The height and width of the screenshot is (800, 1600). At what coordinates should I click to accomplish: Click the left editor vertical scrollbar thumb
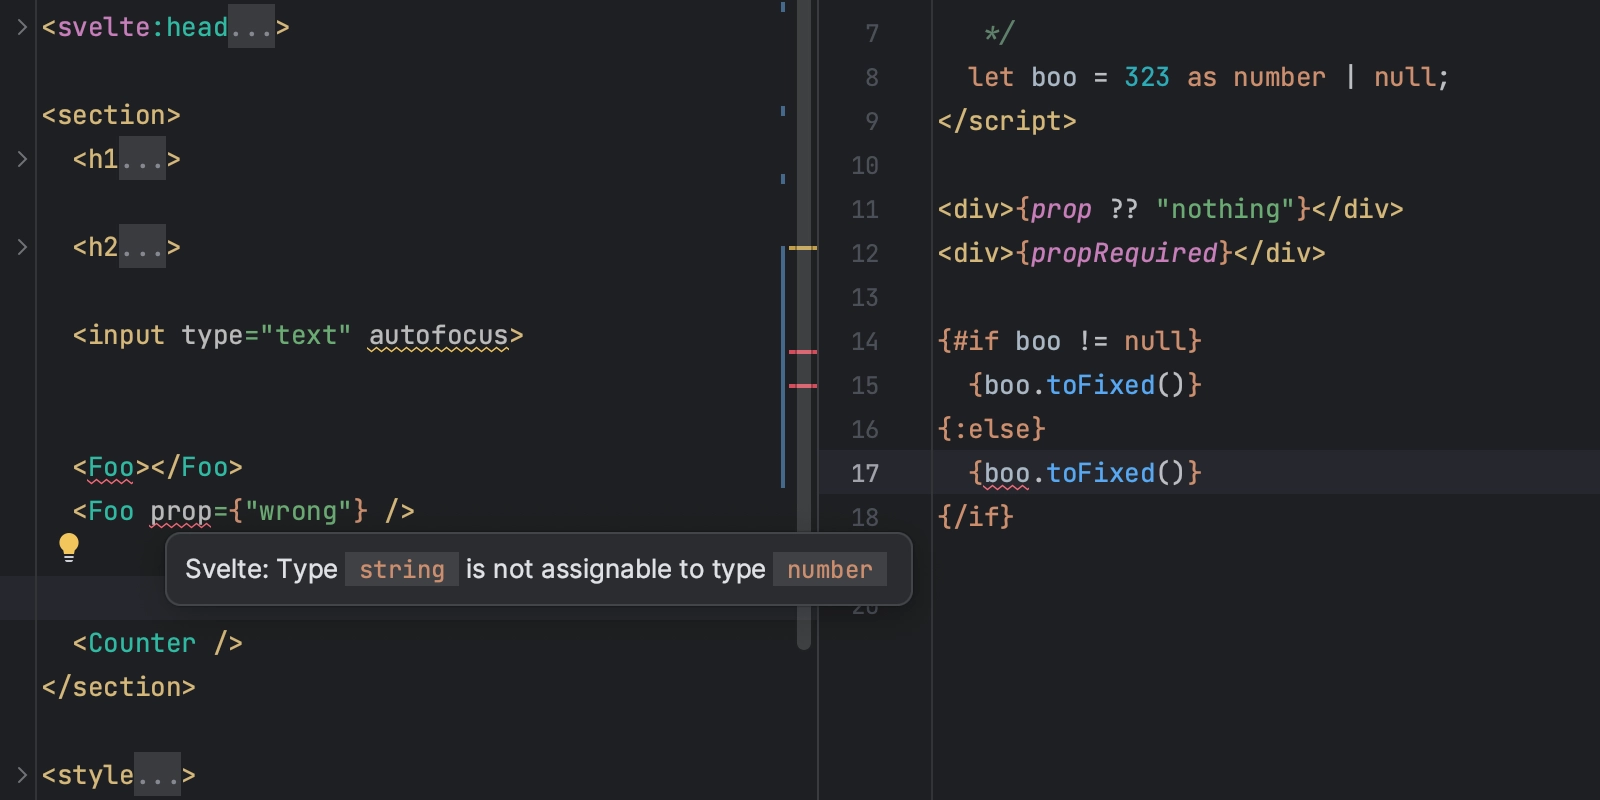[804, 325]
